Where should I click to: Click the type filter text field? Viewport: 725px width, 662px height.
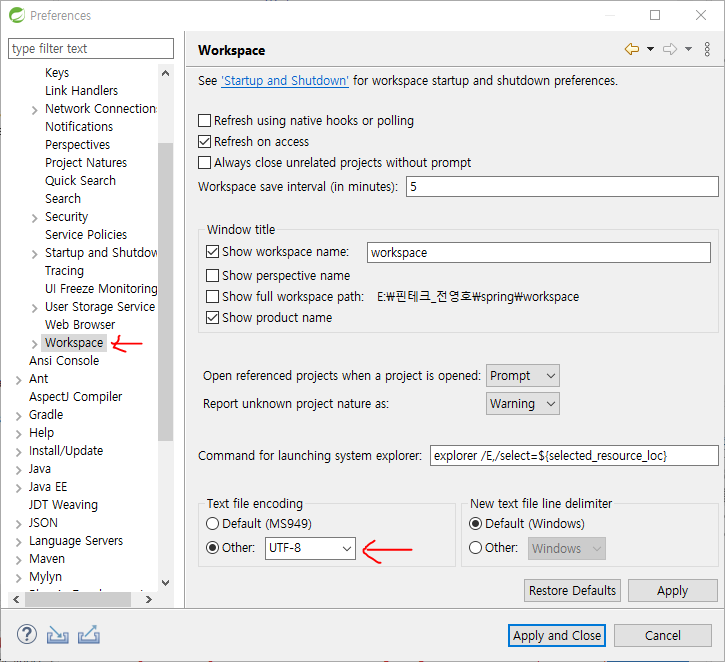pyautogui.click(x=91, y=49)
